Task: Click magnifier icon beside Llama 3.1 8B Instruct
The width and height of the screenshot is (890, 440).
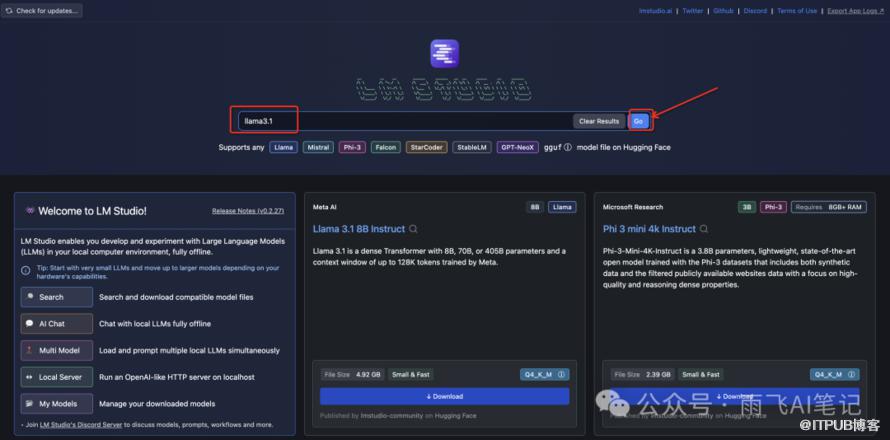Action: tap(413, 229)
